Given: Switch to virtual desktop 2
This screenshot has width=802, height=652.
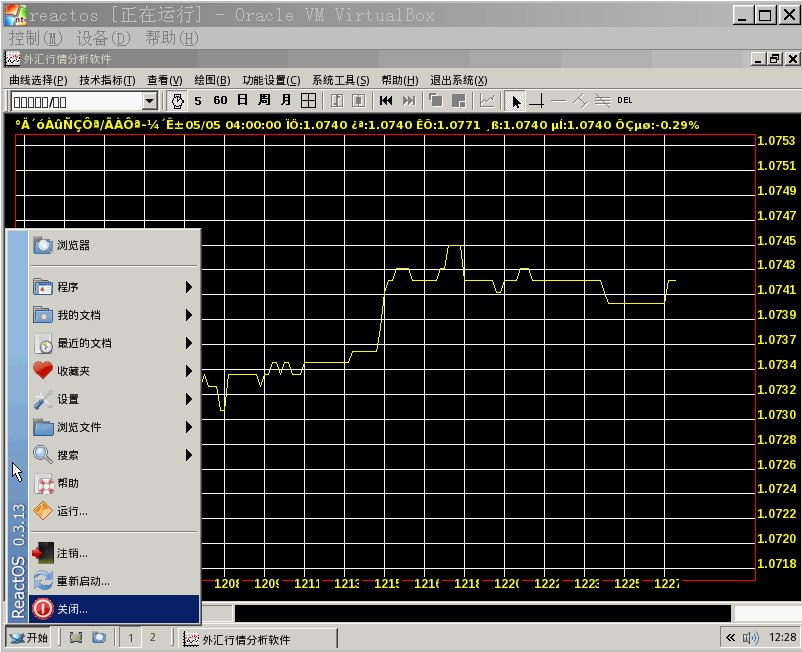Looking at the screenshot, I should point(152,638).
